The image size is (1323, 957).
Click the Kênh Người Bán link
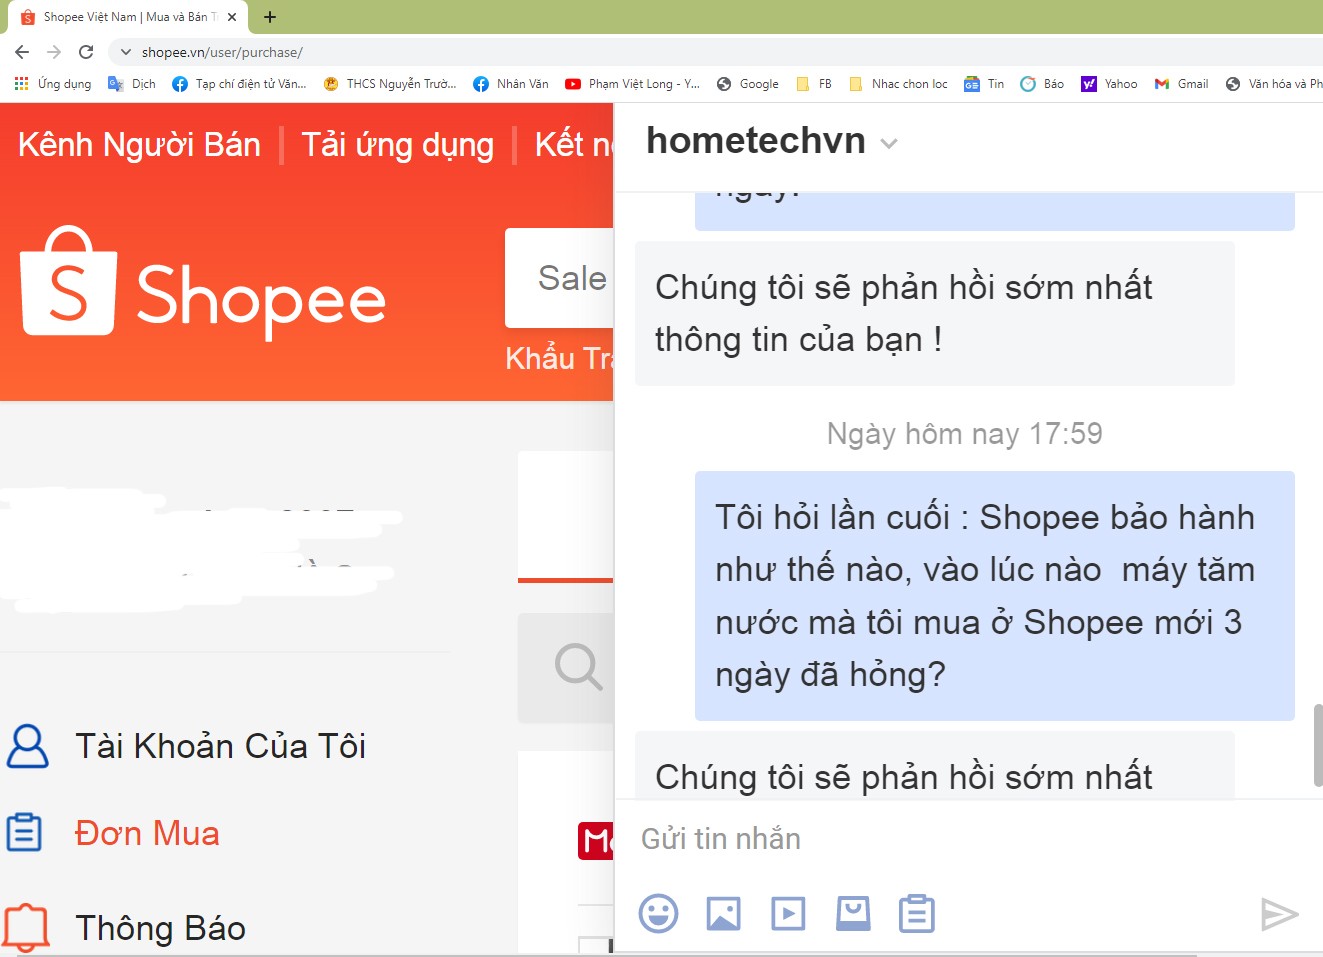(139, 145)
